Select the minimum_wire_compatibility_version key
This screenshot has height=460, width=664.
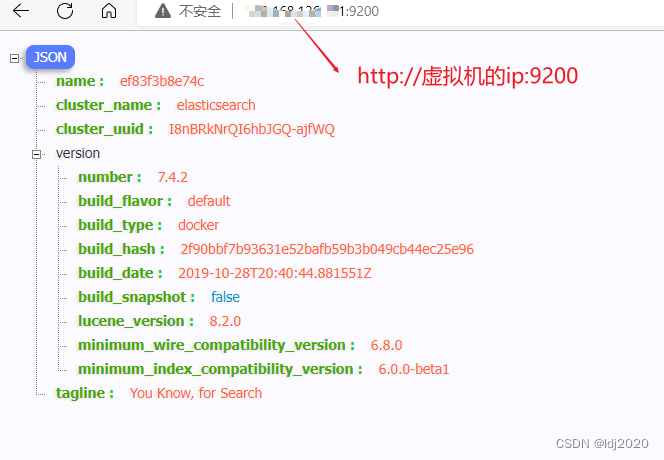point(216,345)
